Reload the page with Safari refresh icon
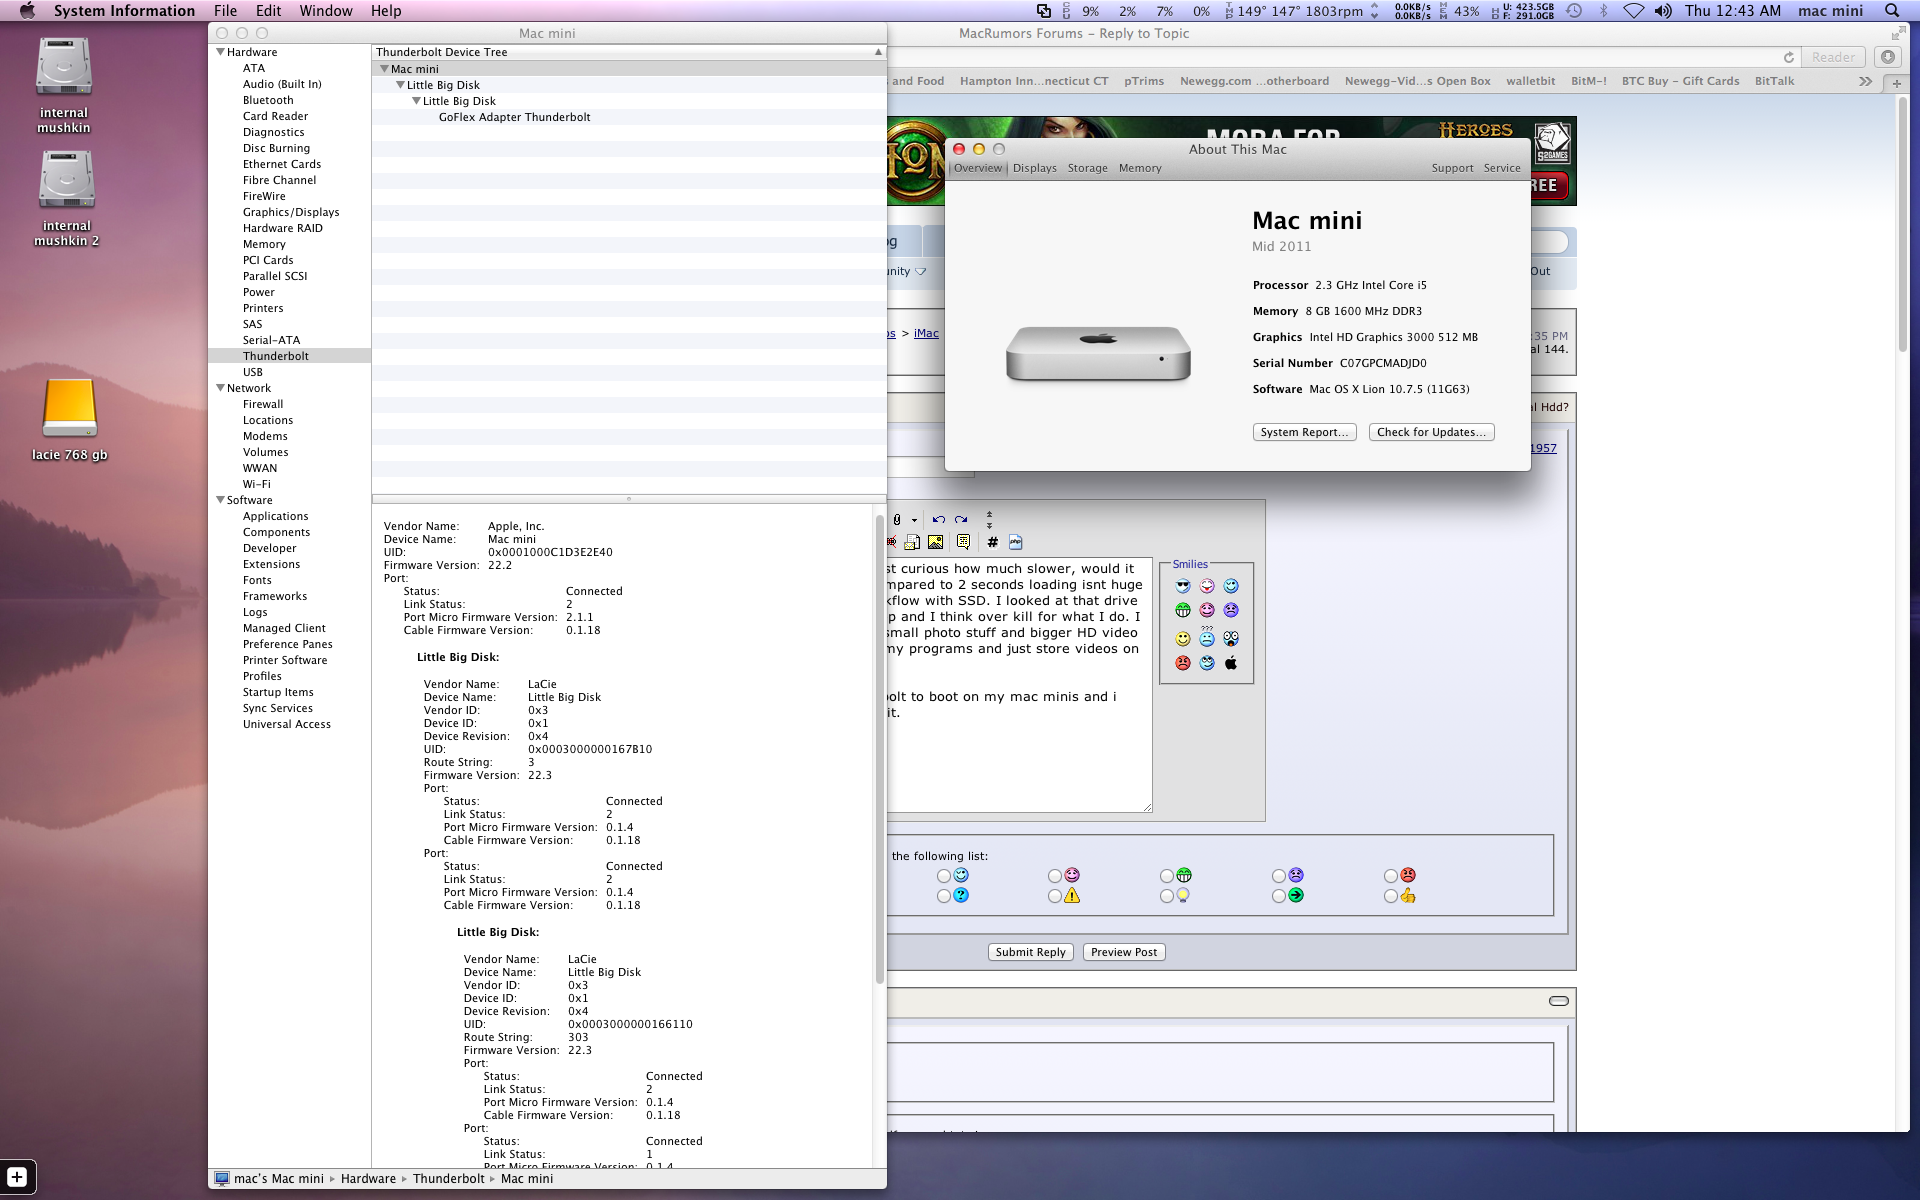 [1788, 57]
